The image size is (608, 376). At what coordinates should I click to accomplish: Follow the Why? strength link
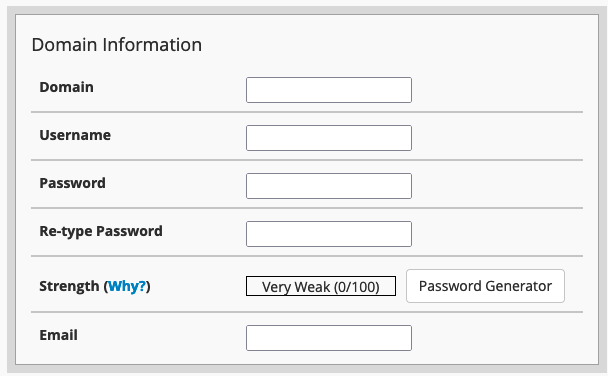click(x=127, y=286)
